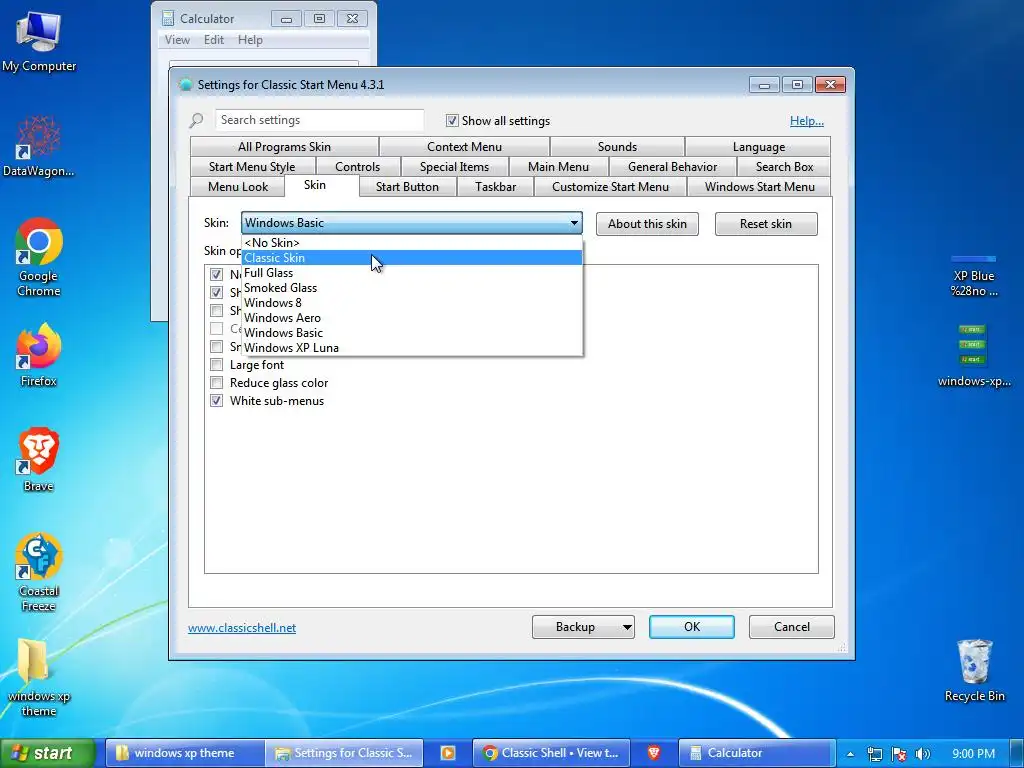Viewport: 1024px width, 768px height.
Task: Visit www.classicshell.net link
Action: [x=242, y=628]
